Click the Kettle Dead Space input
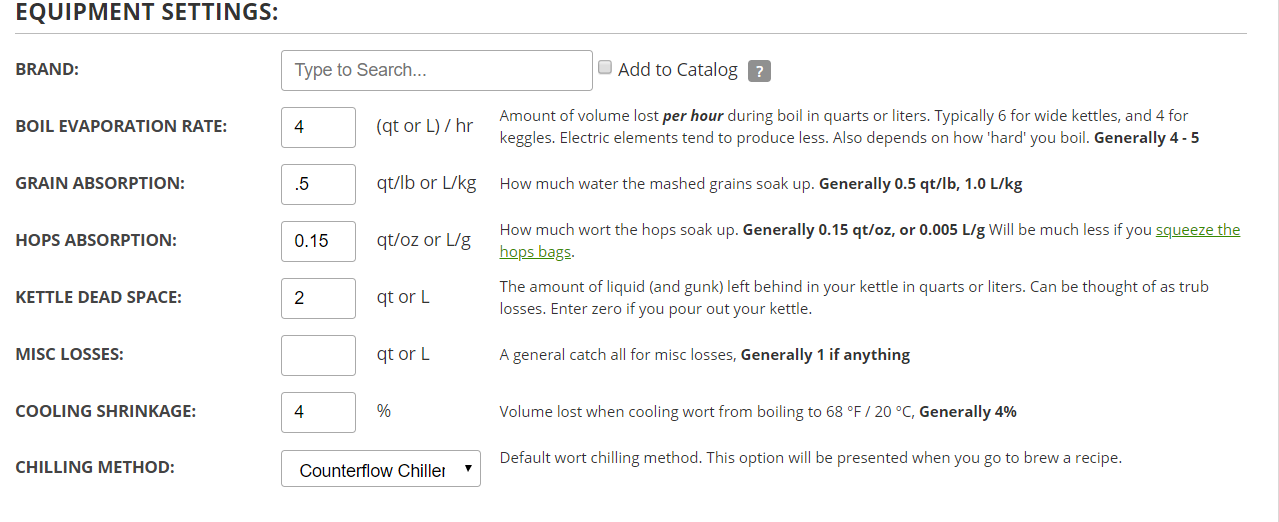 tap(318, 298)
